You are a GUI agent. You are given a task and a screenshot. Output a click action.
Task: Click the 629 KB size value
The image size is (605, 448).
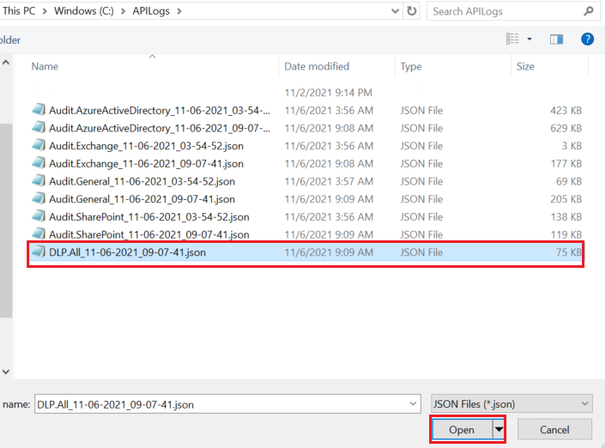[x=566, y=128]
